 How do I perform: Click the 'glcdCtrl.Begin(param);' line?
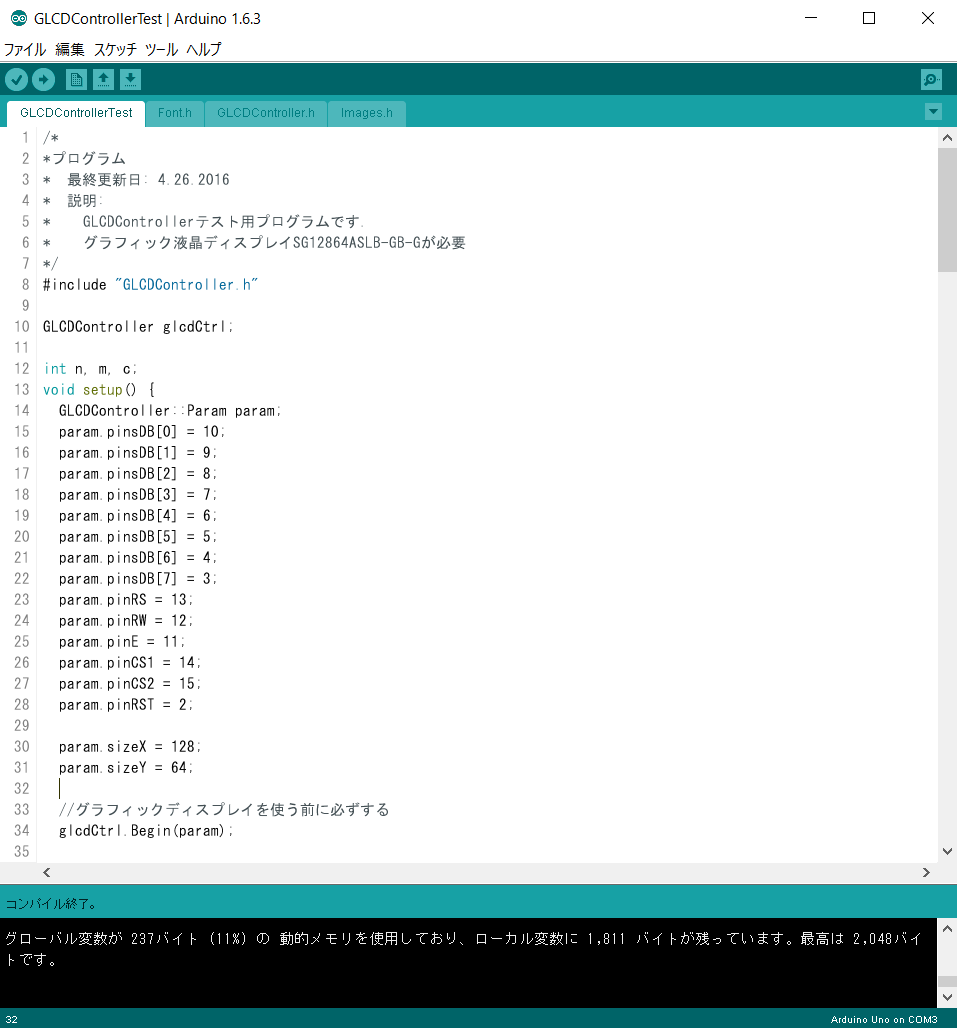tap(146, 830)
